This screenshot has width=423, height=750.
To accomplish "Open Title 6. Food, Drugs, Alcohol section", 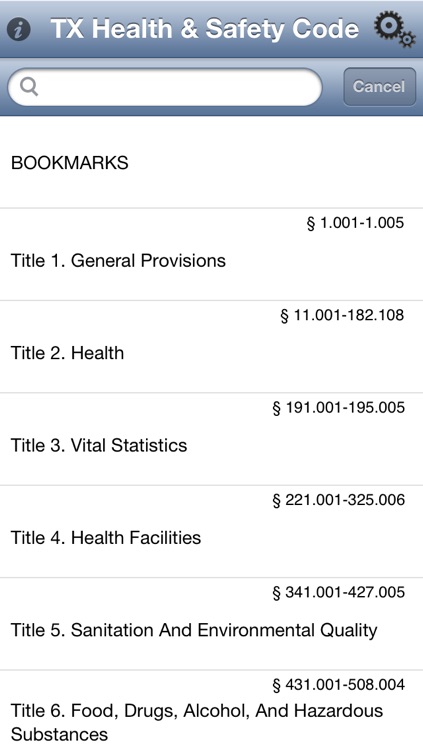I will (212, 710).
